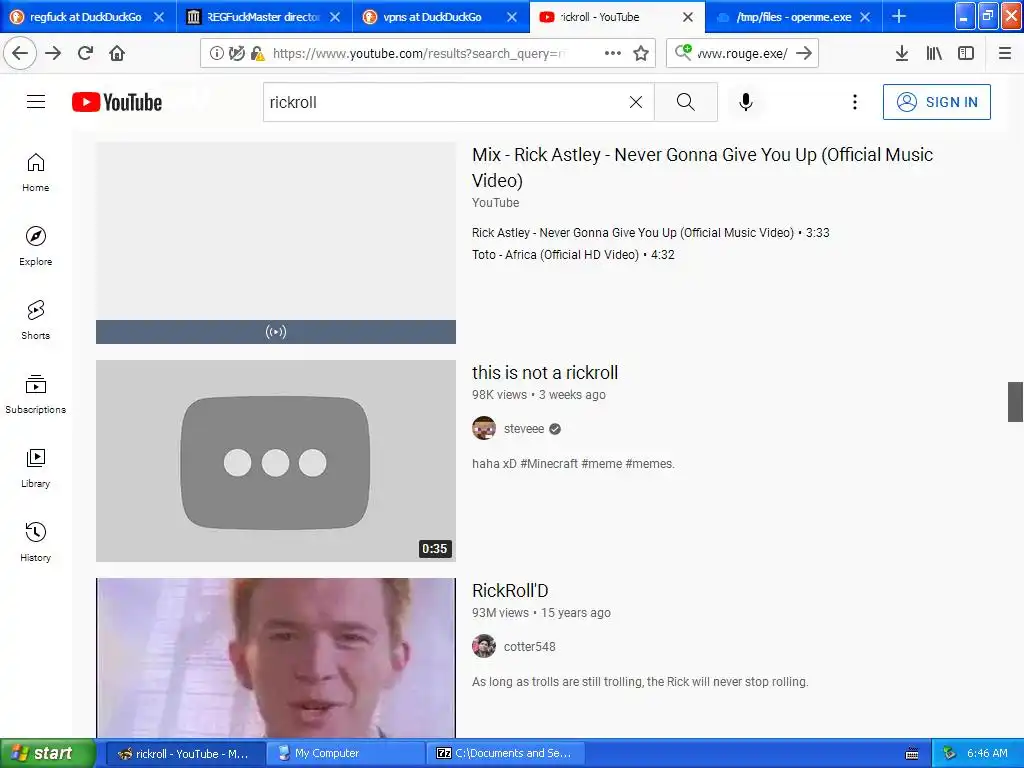The image size is (1024, 768).
Task: Visit steveee channel link
Action: click(x=524, y=428)
